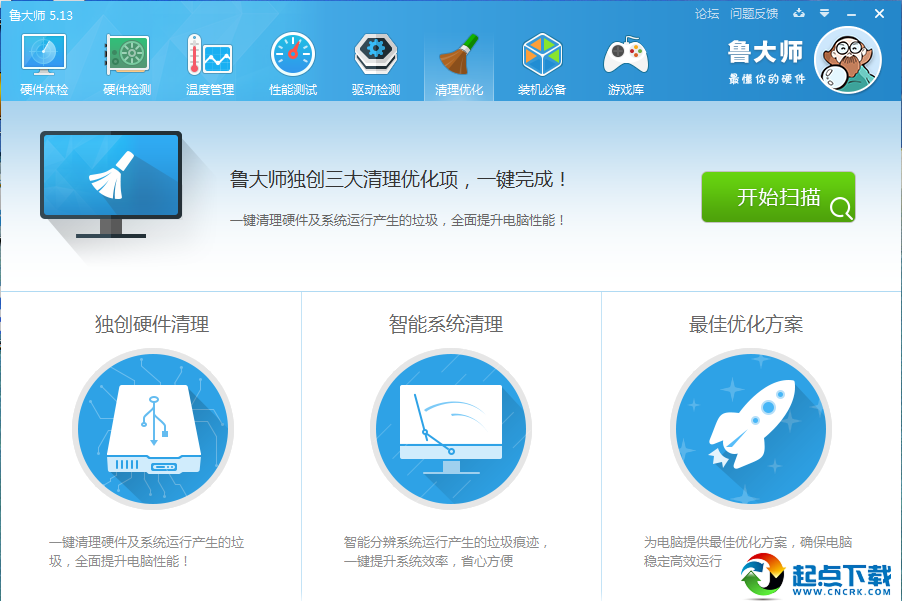Open 装机必备 essential software section
This screenshot has height=601, width=902.
pyautogui.click(x=542, y=64)
